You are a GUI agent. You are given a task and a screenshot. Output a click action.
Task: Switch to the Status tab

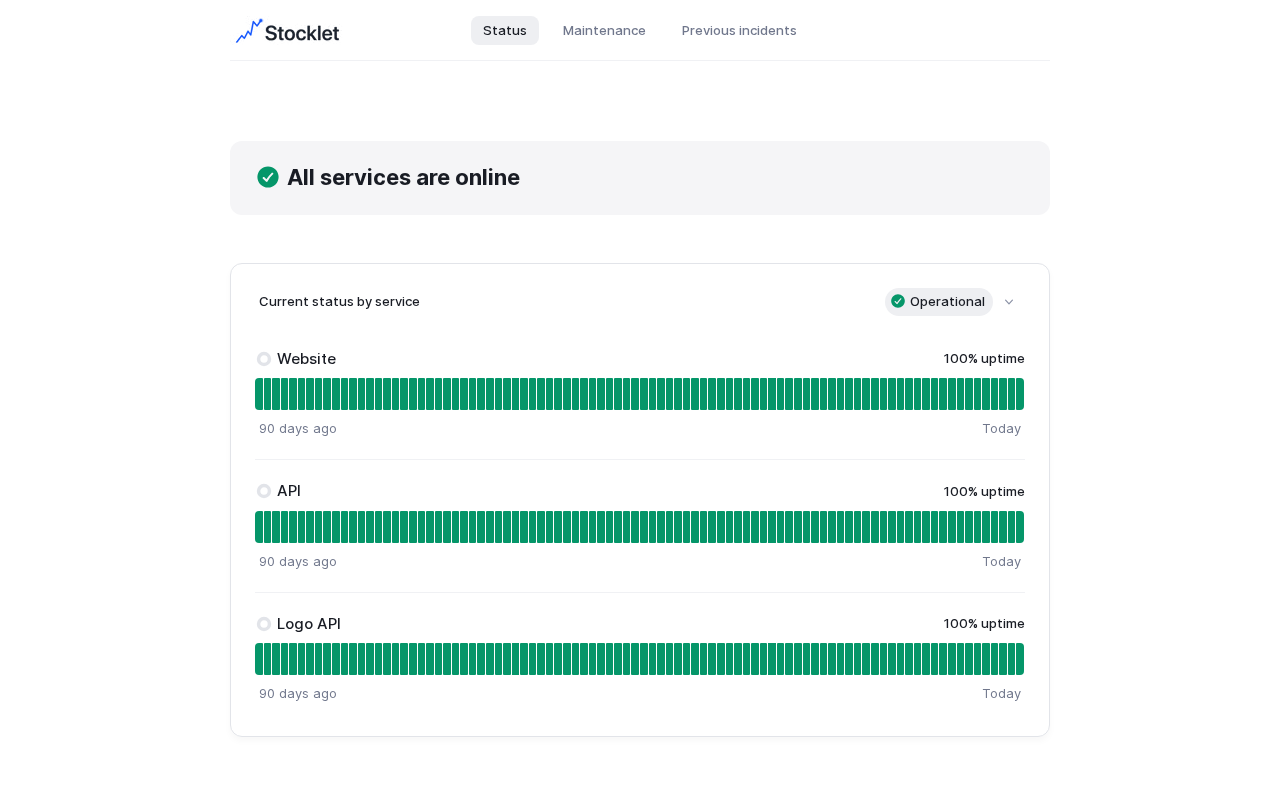pyautogui.click(x=505, y=30)
